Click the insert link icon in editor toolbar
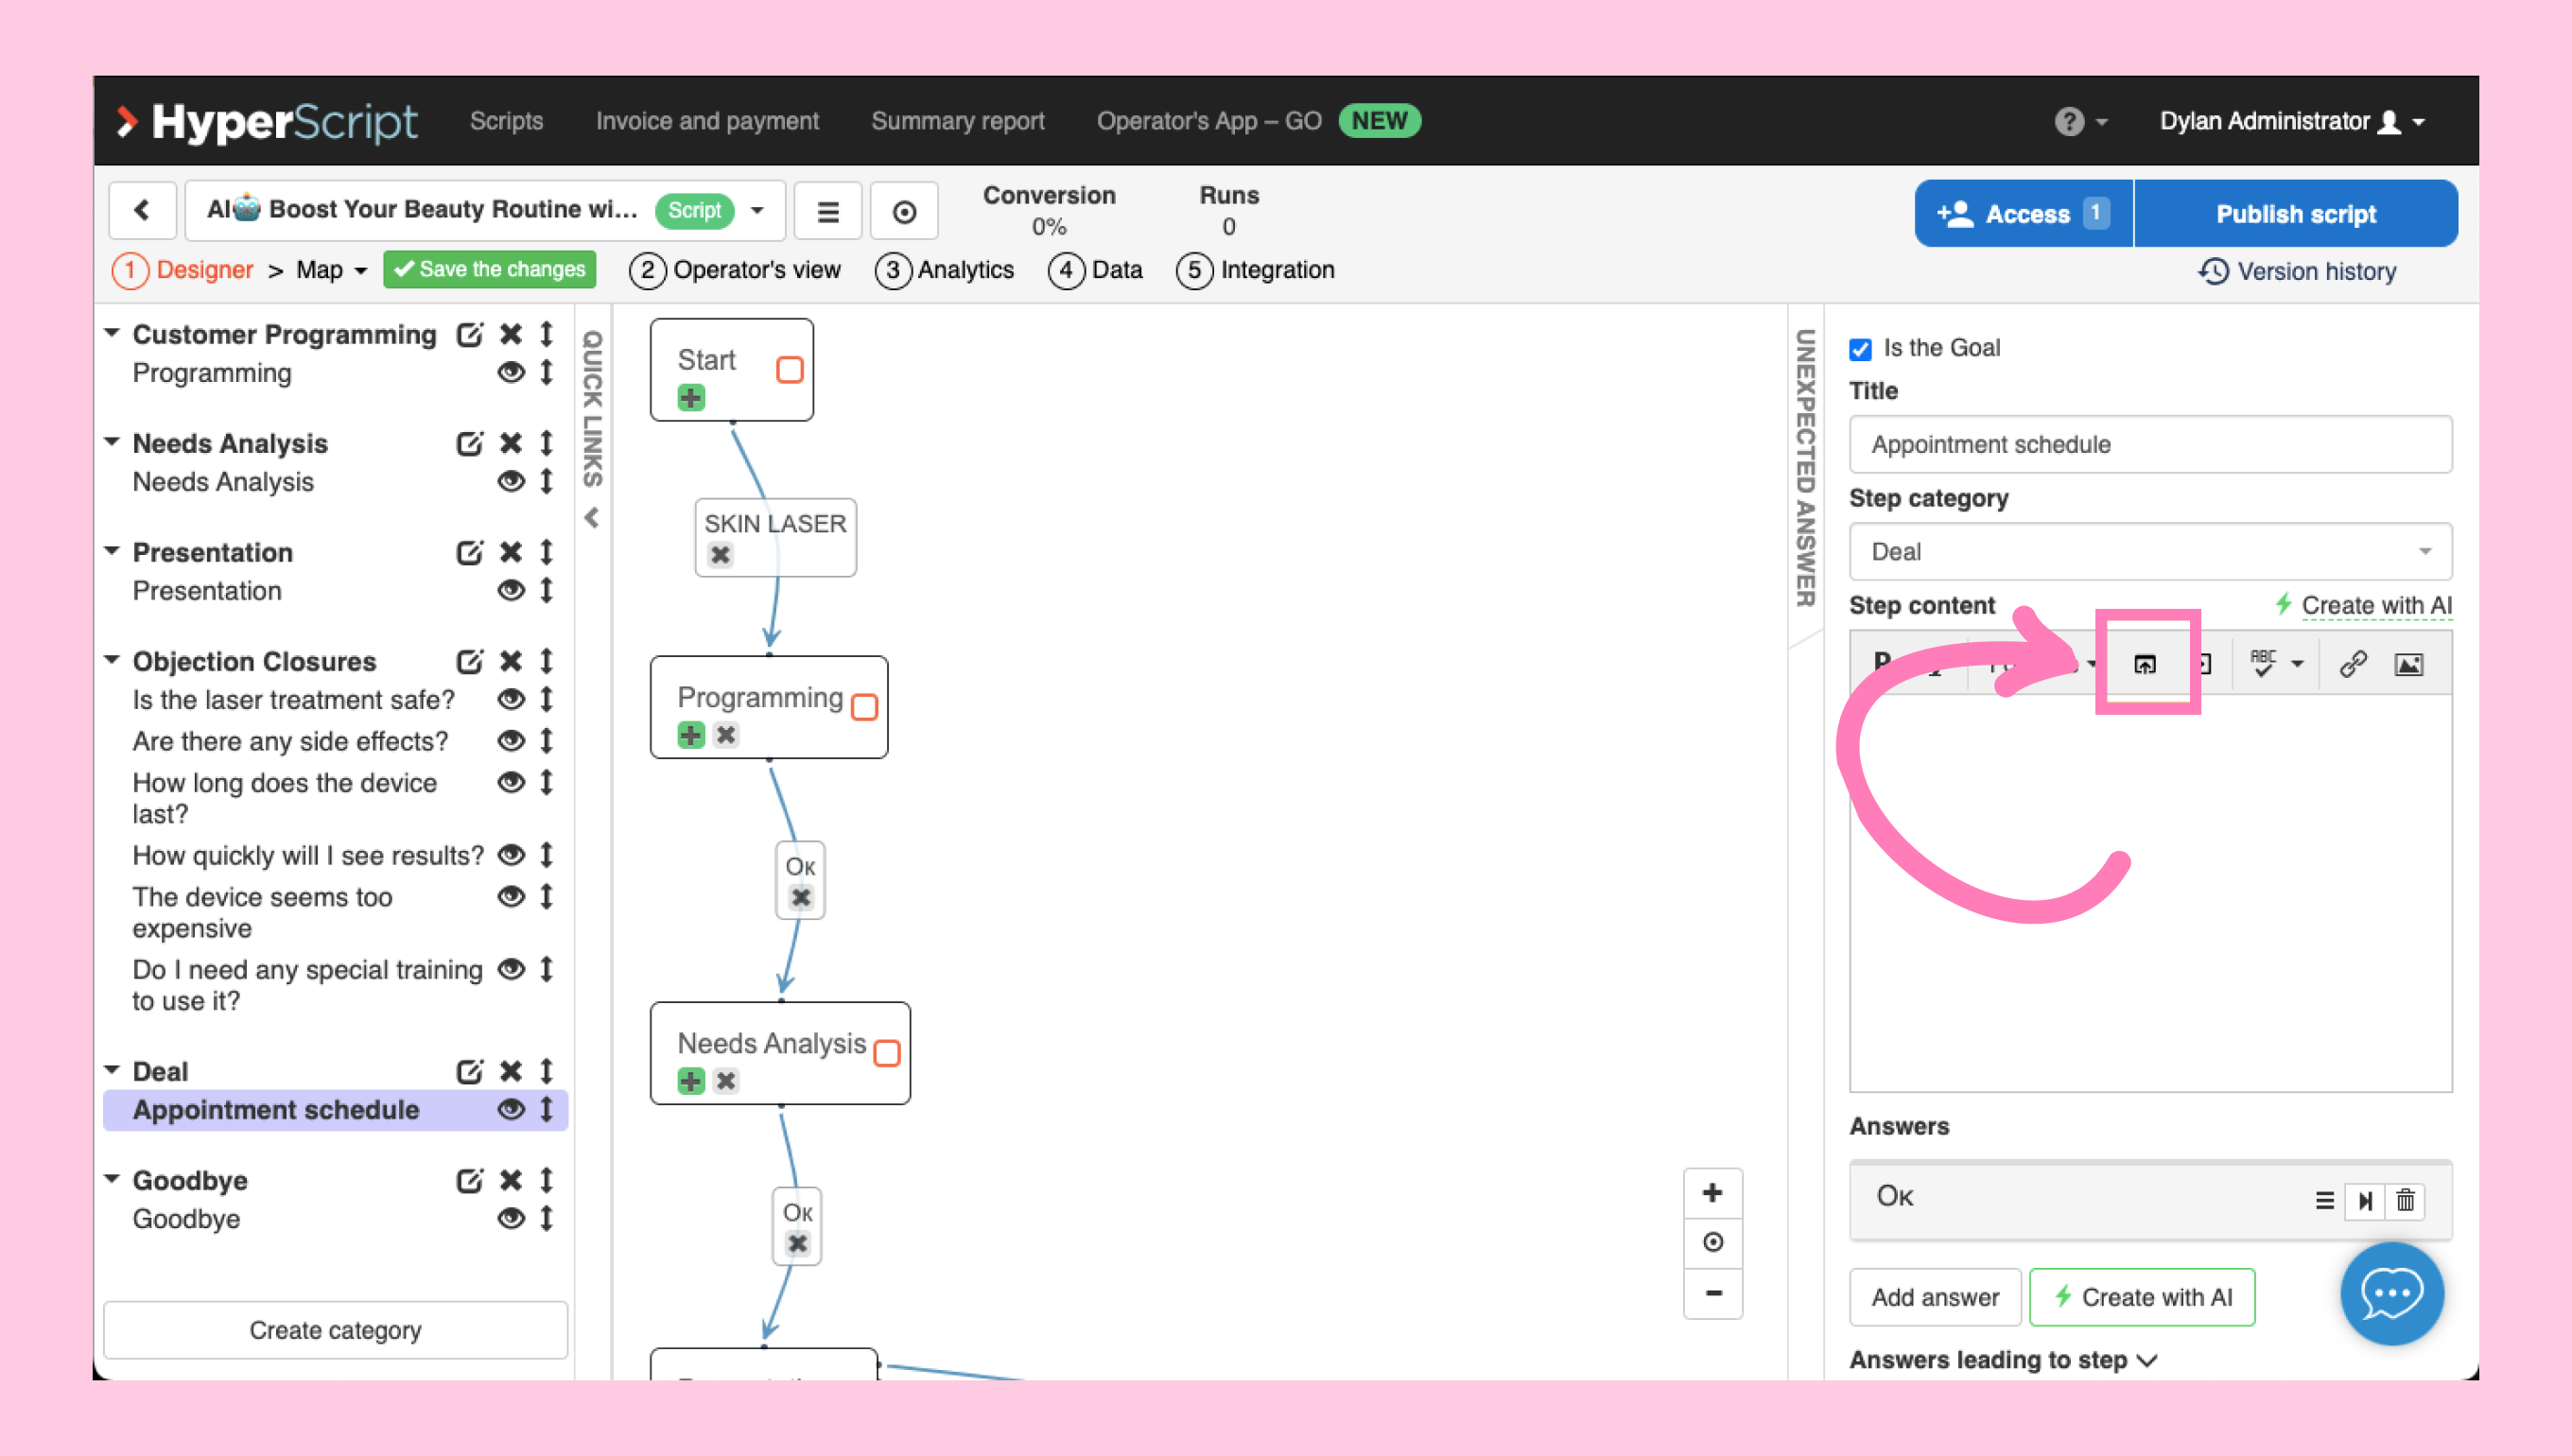2572x1456 pixels. (2352, 664)
